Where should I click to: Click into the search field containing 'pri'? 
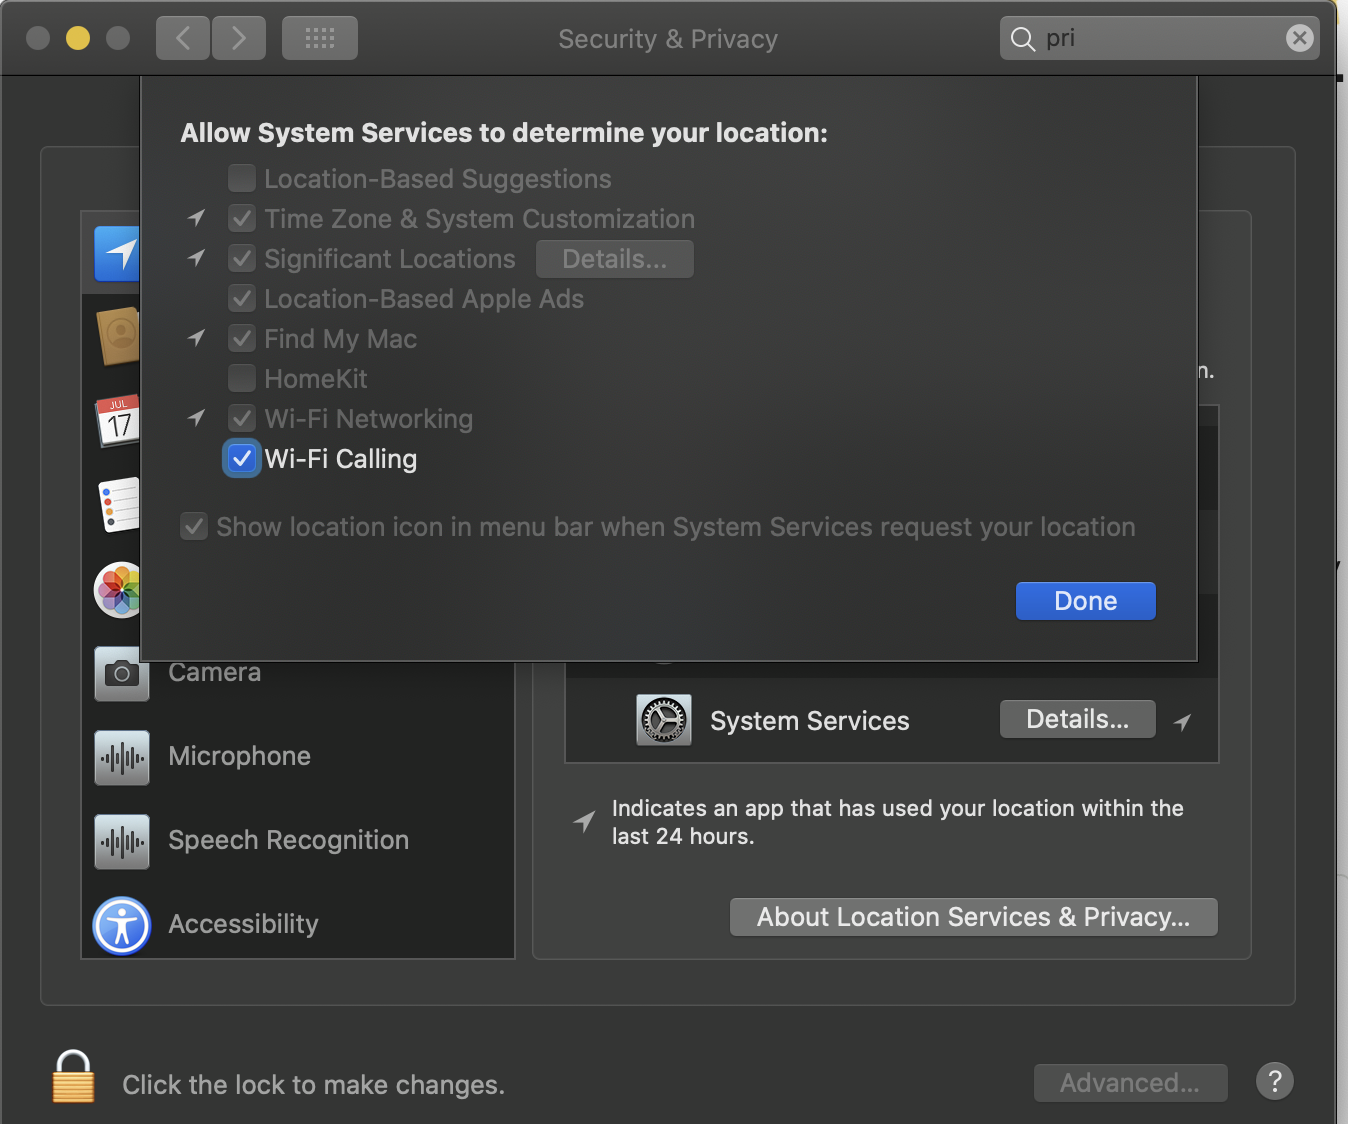(1160, 38)
